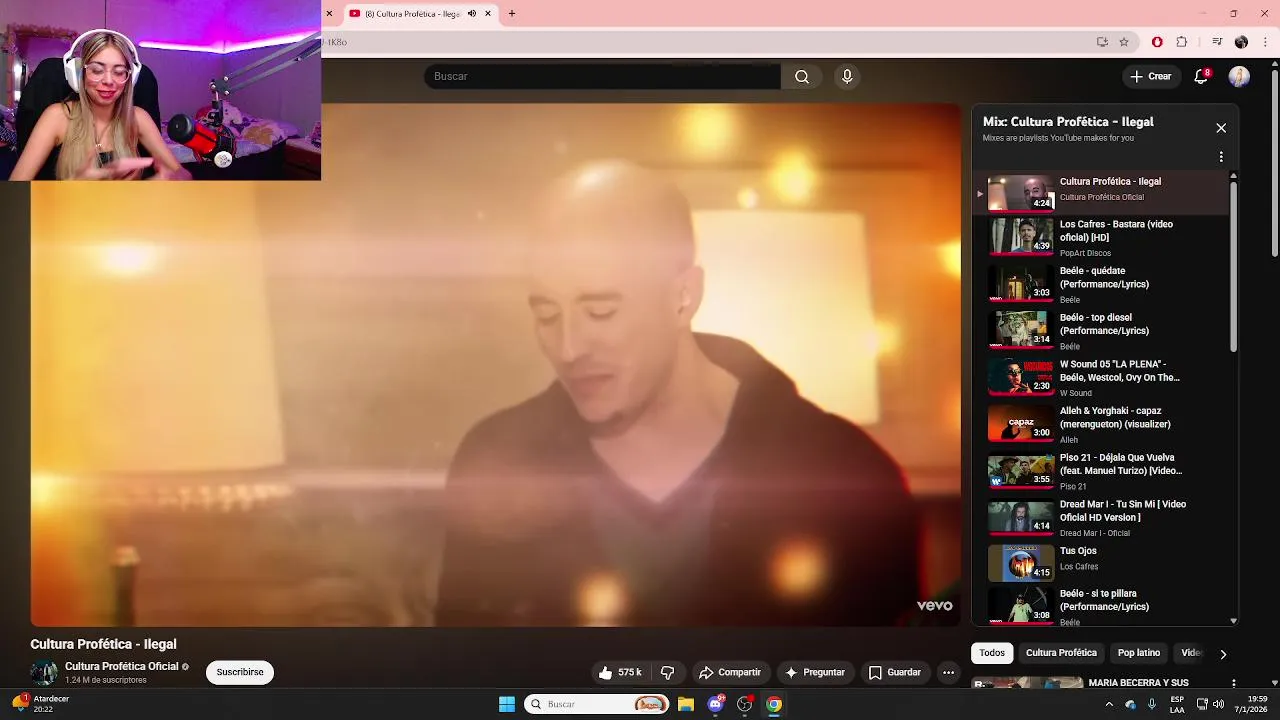
Task: Open Chrome profile avatar
Action: click(x=1241, y=42)
